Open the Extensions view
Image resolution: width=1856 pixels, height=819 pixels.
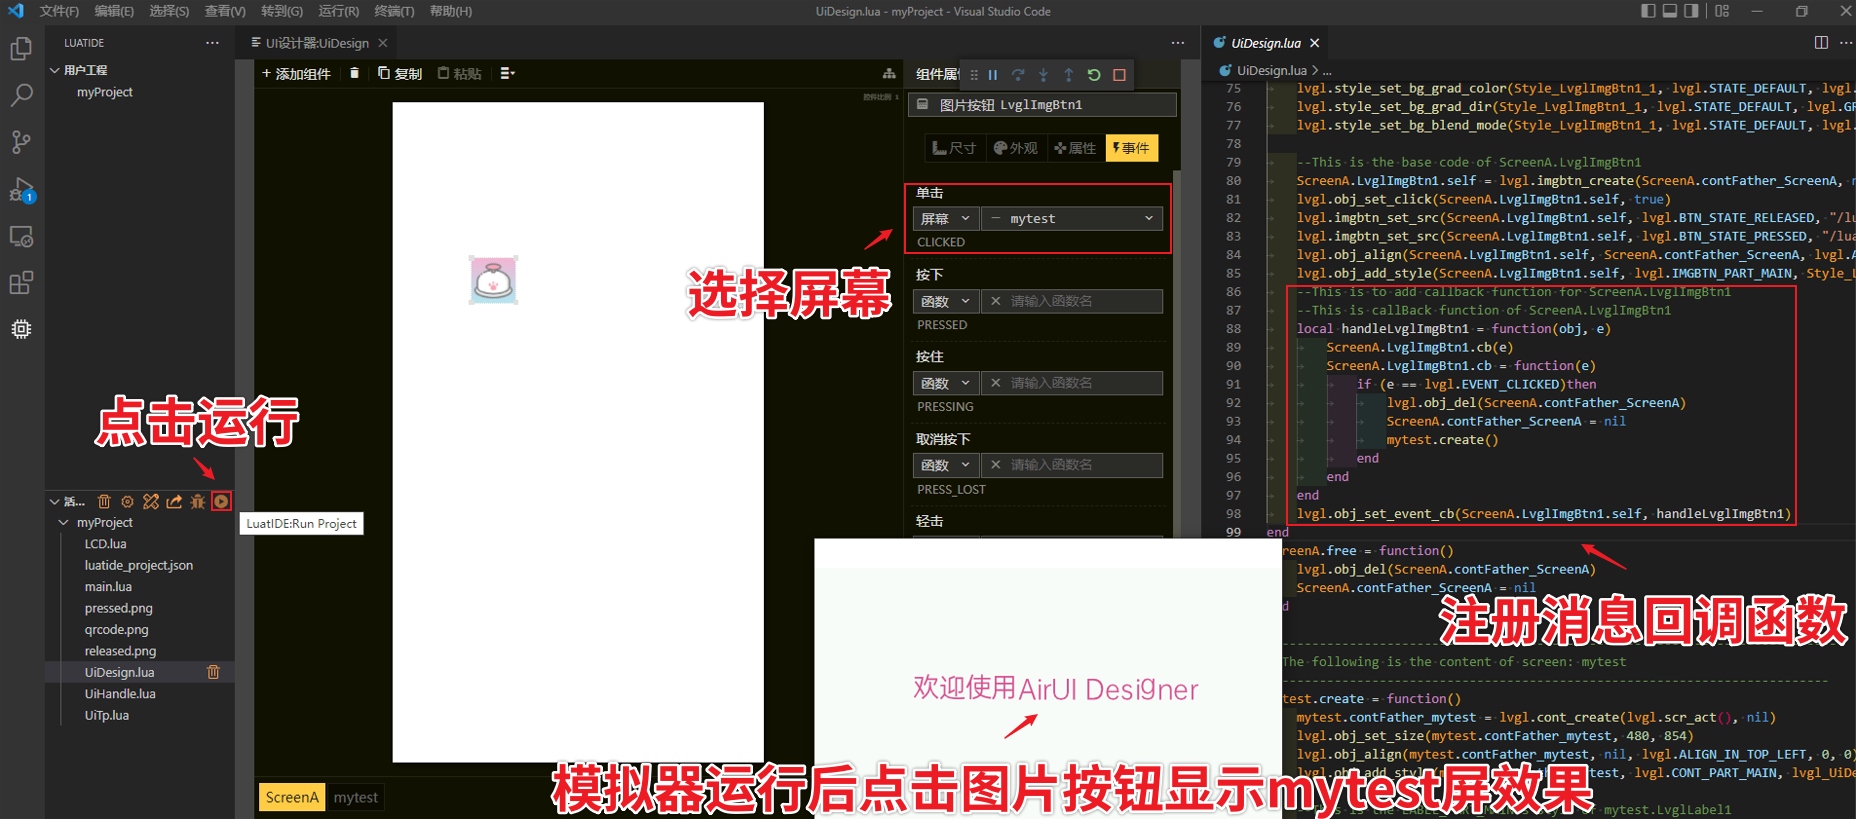(21, 283)
